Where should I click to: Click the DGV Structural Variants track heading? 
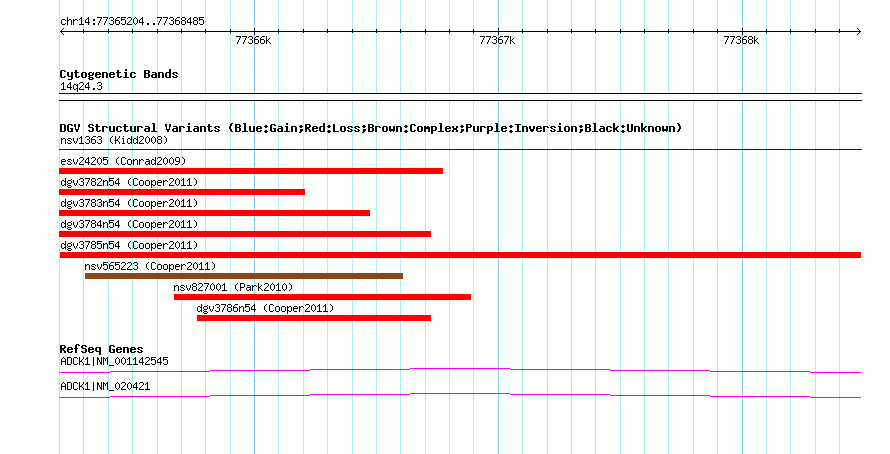pyautogui.click(x=371, y=128)
